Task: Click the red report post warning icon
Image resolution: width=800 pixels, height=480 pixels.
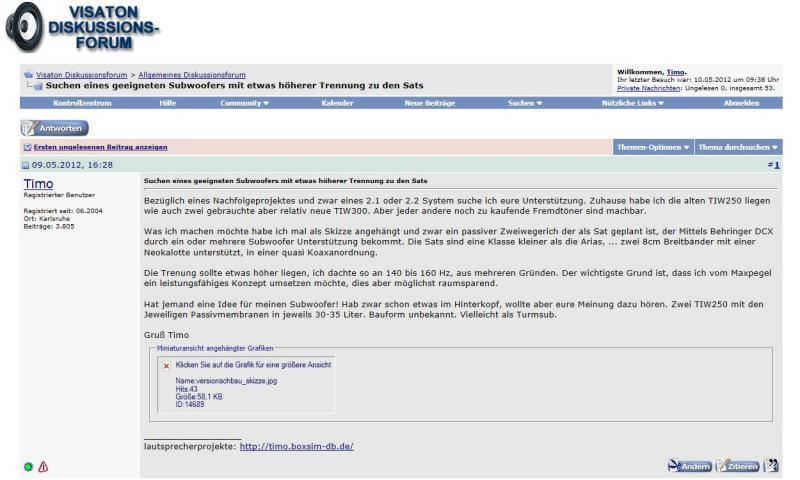Action: coord(43,466)
